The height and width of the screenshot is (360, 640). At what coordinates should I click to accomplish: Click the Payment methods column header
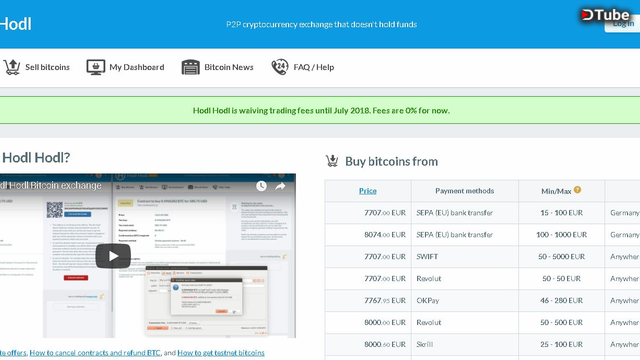[x=464, y=191]
